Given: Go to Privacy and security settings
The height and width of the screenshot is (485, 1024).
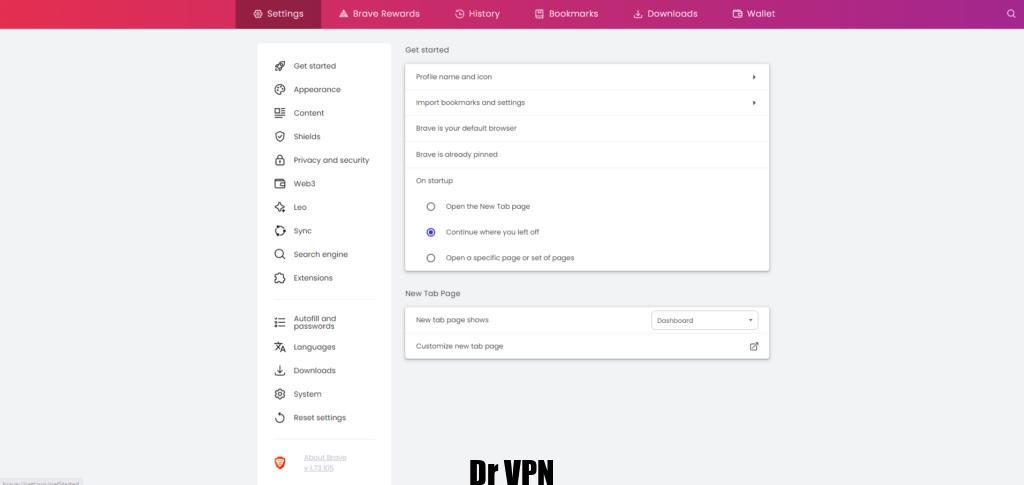Looking at the screenshot, I should pyautogui.click(x=331, y=160).
